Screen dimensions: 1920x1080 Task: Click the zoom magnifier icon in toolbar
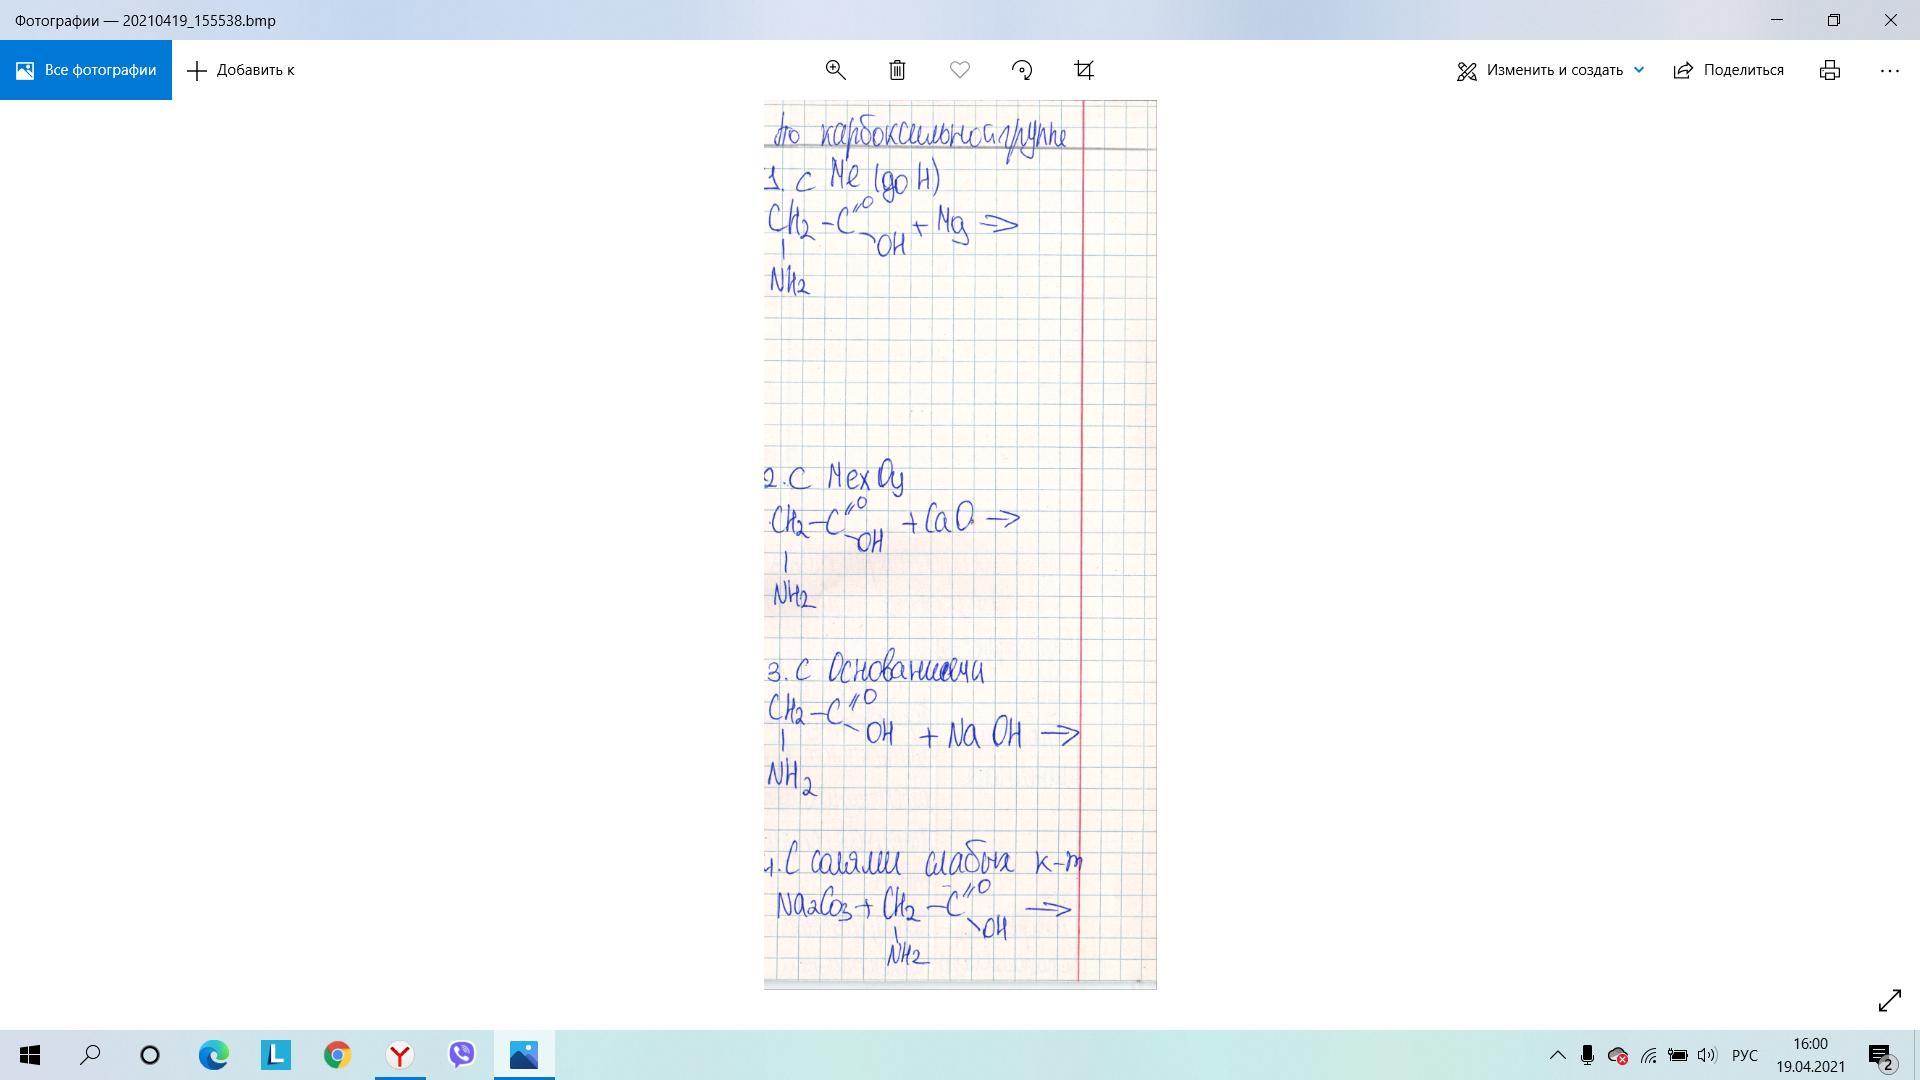coord(835,70)
